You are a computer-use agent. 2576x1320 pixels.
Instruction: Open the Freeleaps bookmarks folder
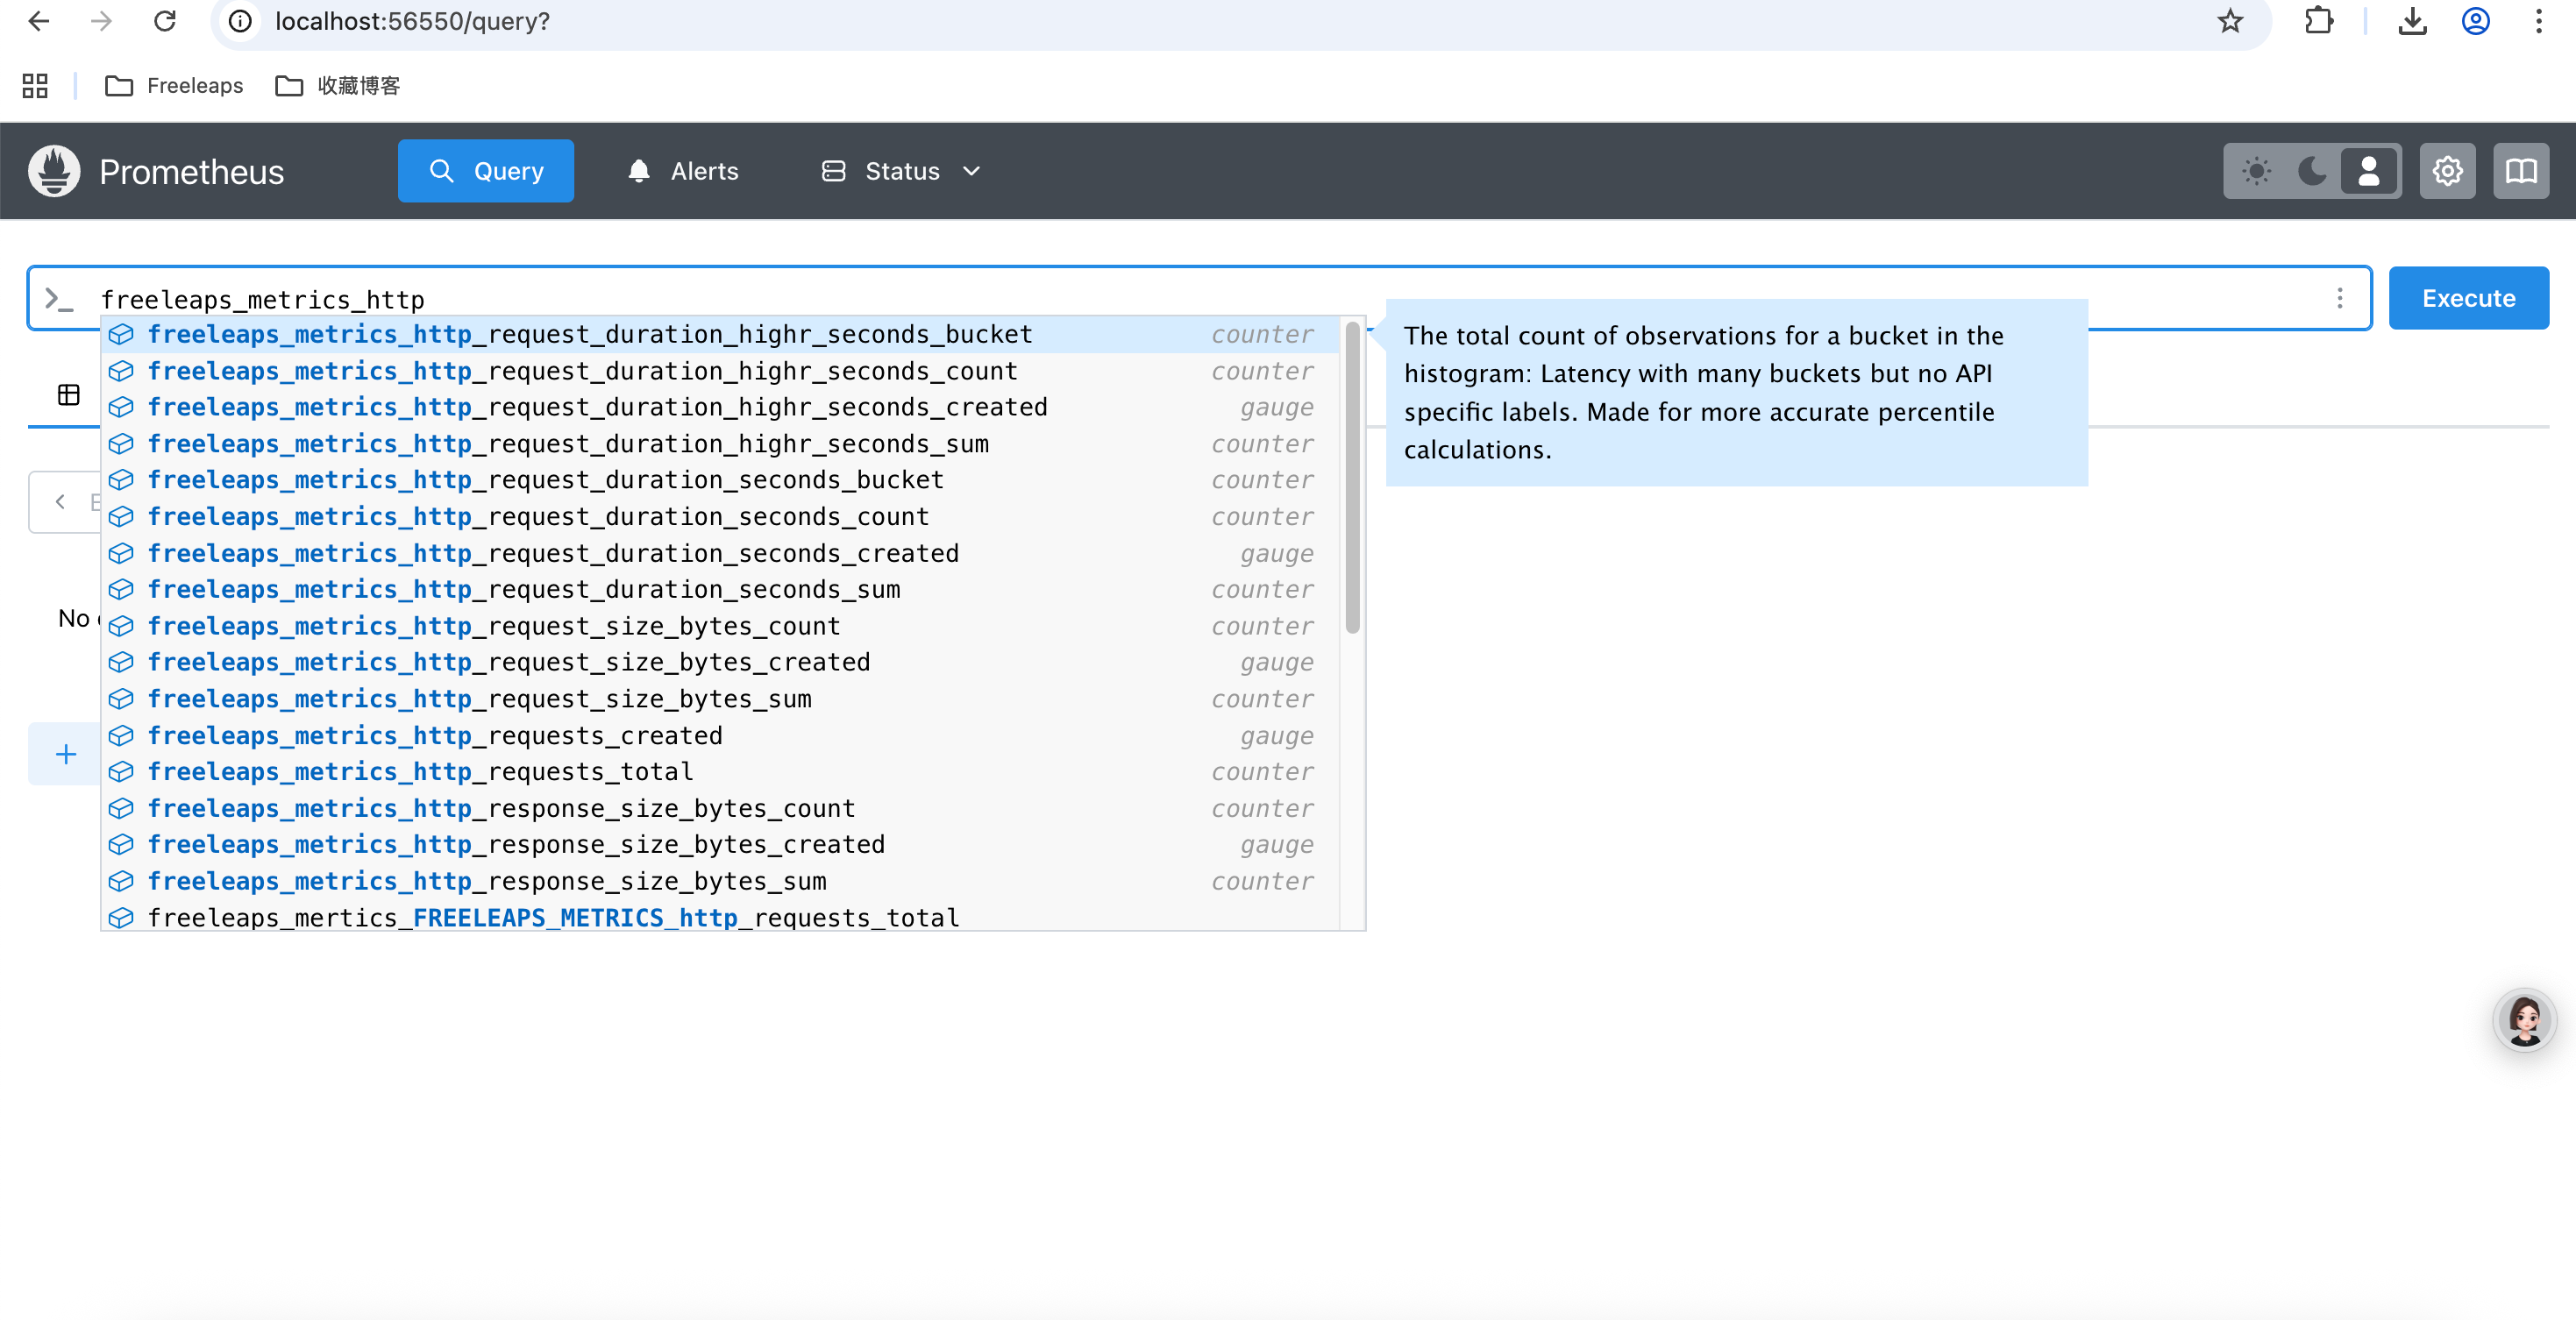pyautogui.click(x=174, y=86)
